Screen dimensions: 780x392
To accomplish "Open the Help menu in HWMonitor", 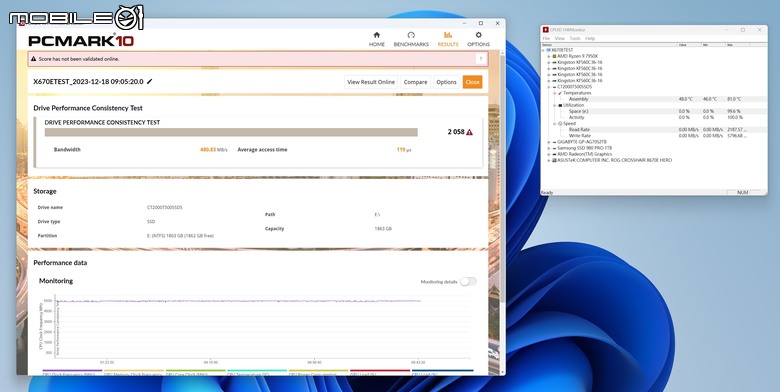I will point(590,38).
